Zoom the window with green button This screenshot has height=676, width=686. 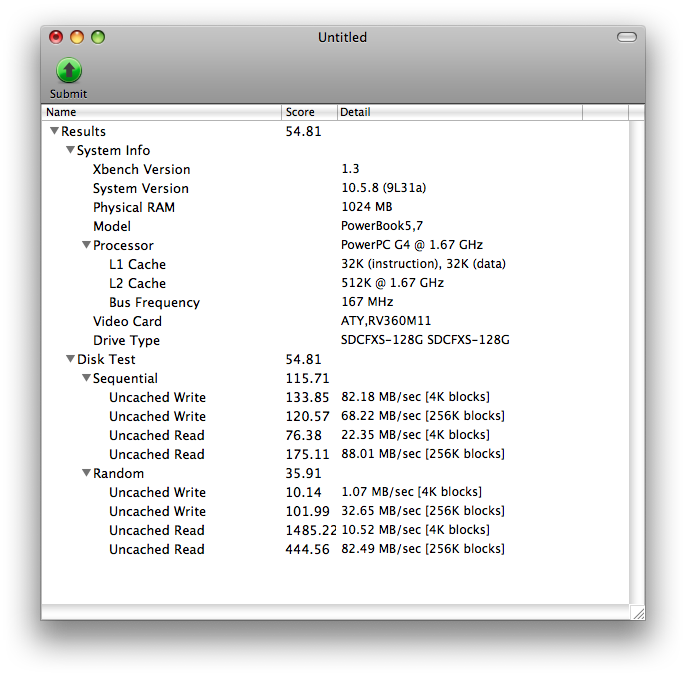pos(98,37)
